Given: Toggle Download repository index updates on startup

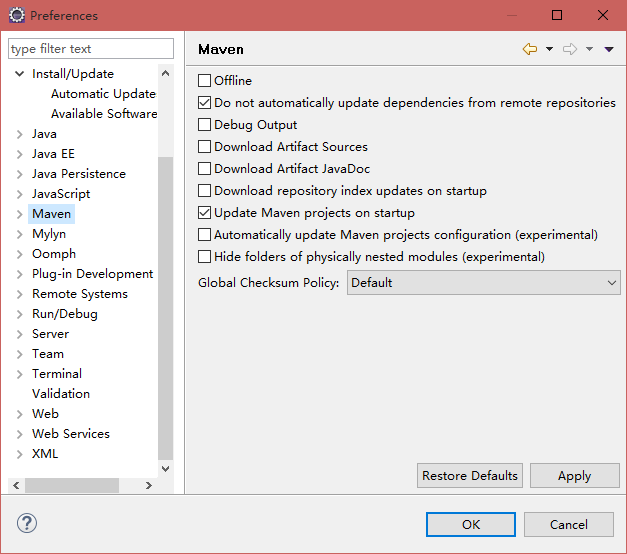Looking at the screenshot, I should pos(204,190).
